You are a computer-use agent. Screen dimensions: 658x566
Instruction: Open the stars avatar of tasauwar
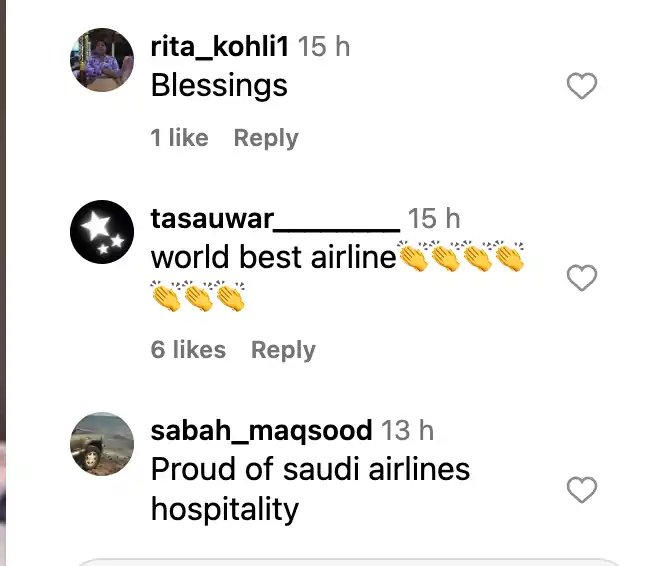point(102,232)
